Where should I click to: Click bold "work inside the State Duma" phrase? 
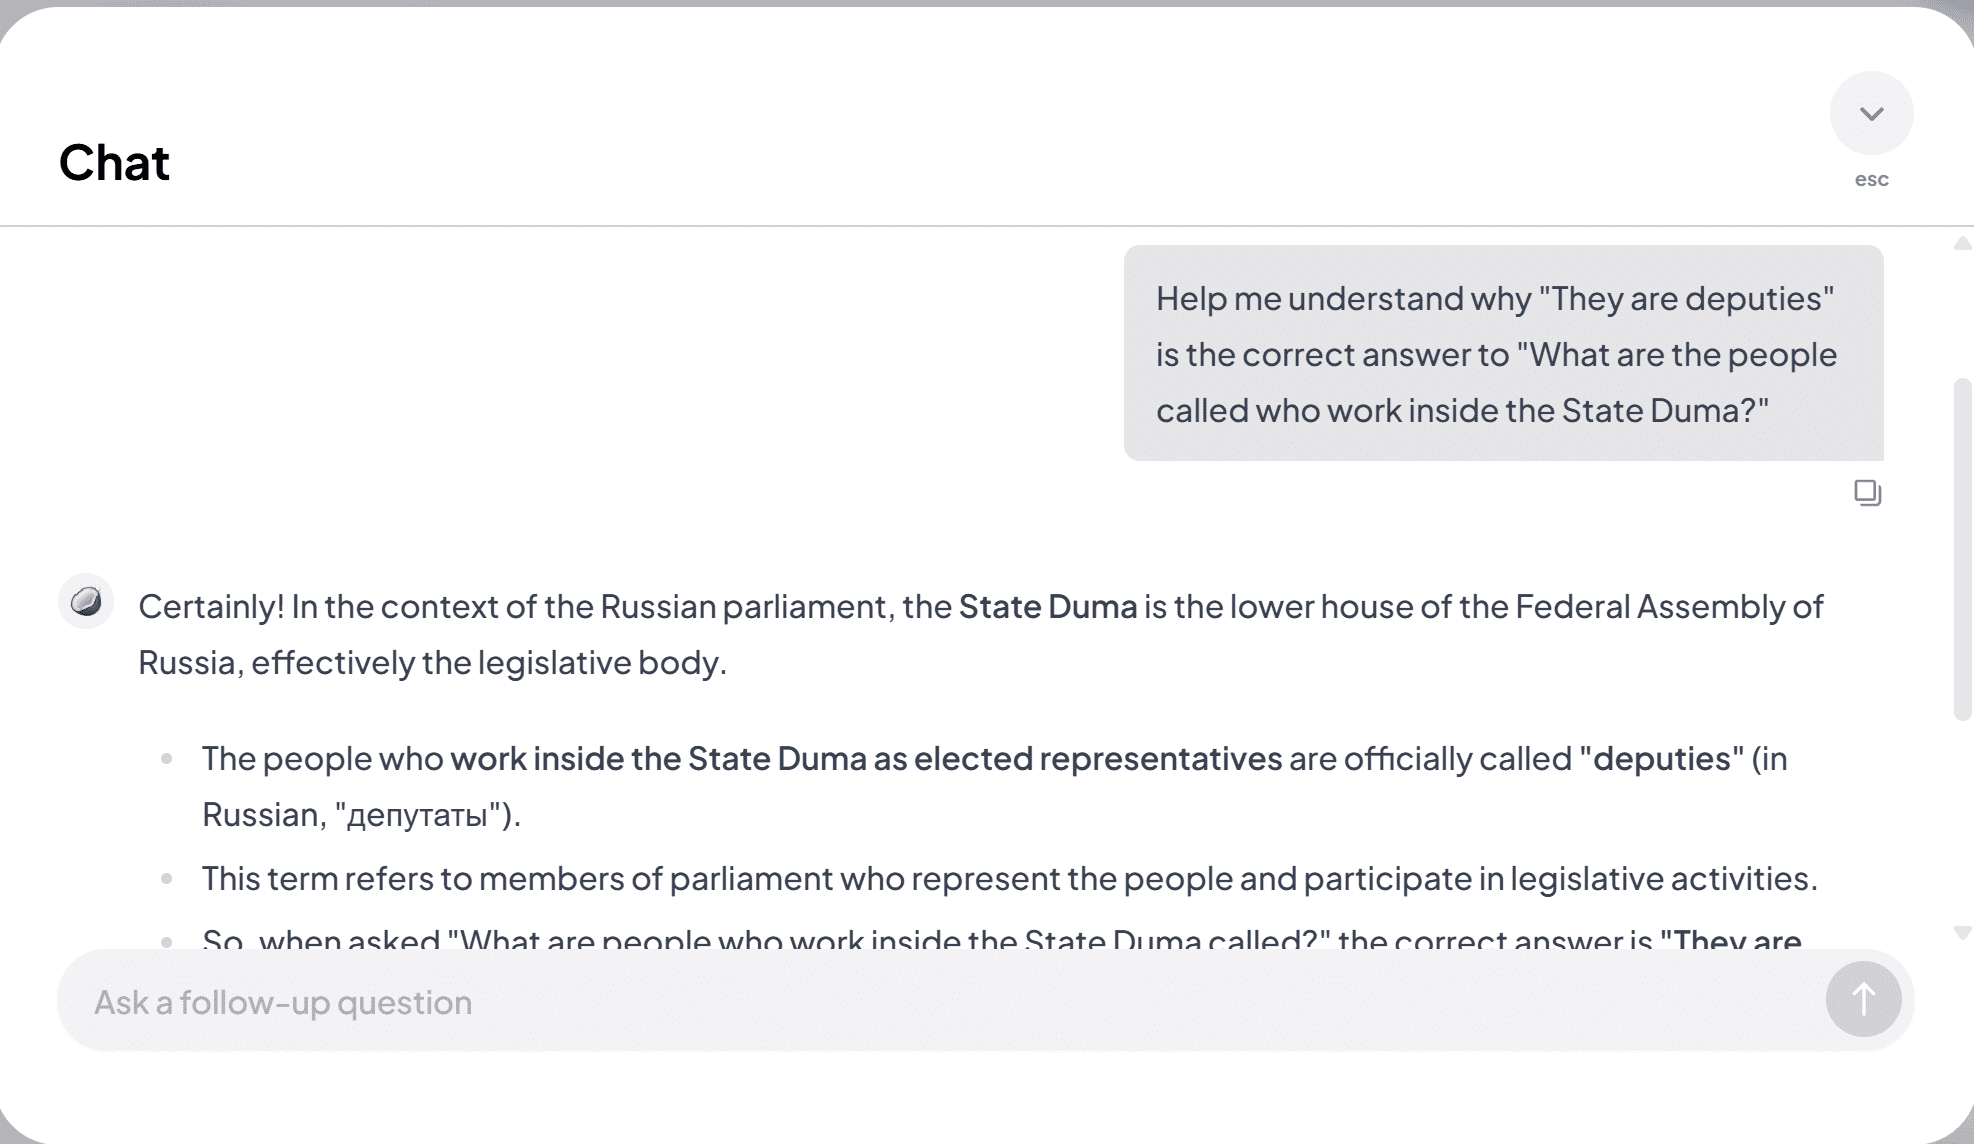(658, 759)
